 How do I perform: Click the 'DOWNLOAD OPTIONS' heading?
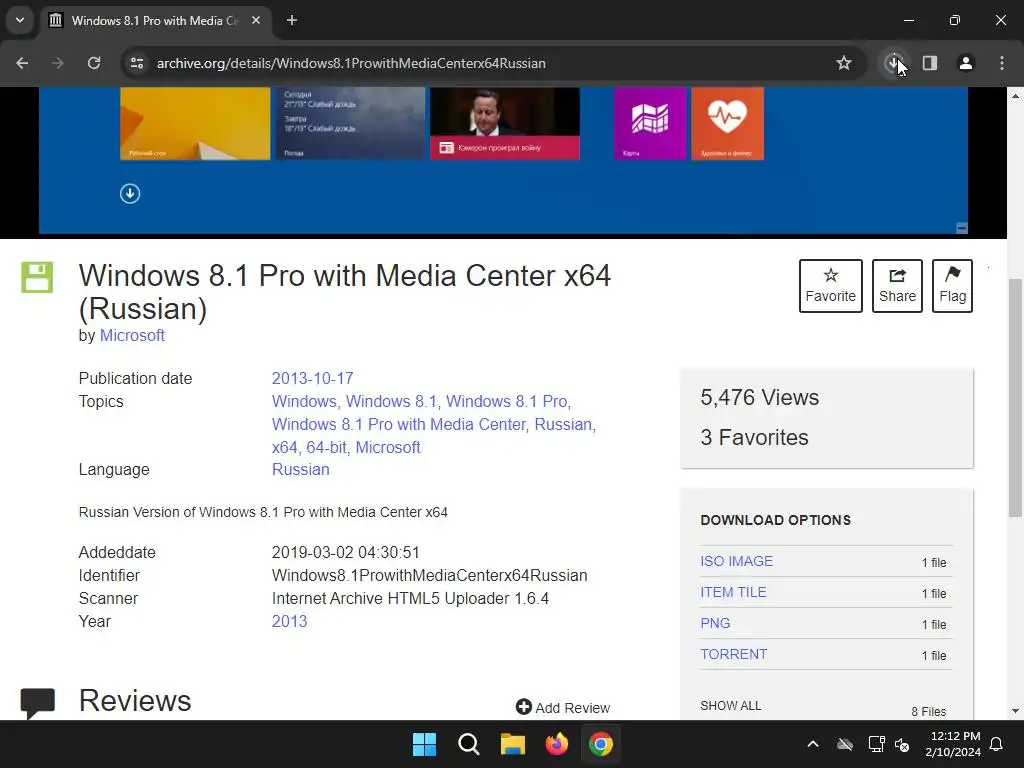pos(776,520)
